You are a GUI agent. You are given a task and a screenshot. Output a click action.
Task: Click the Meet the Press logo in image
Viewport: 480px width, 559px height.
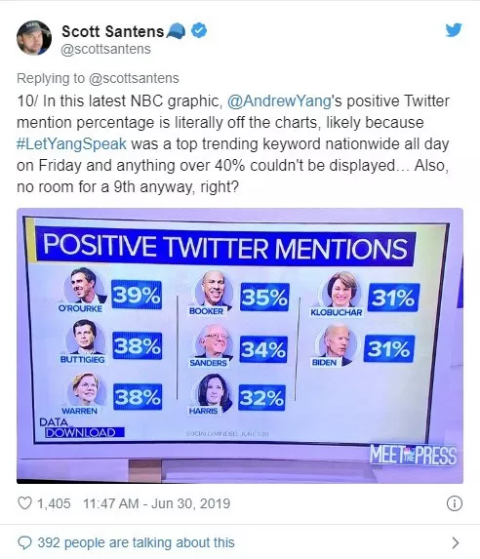[413, 455]
